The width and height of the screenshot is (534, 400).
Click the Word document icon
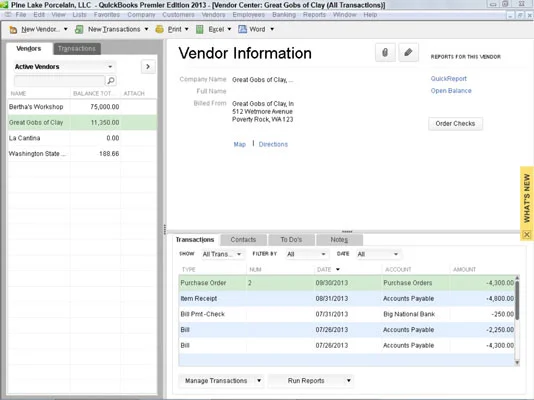pos(242,30)
